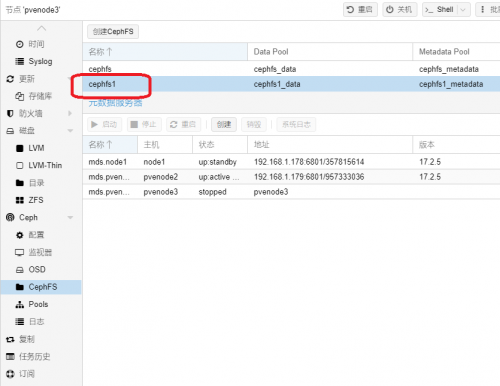The width and height of the screenshot is (500, 386).
Task: Collapse the 磁盘 disk group arrow
Action: (x=70, y=131)
